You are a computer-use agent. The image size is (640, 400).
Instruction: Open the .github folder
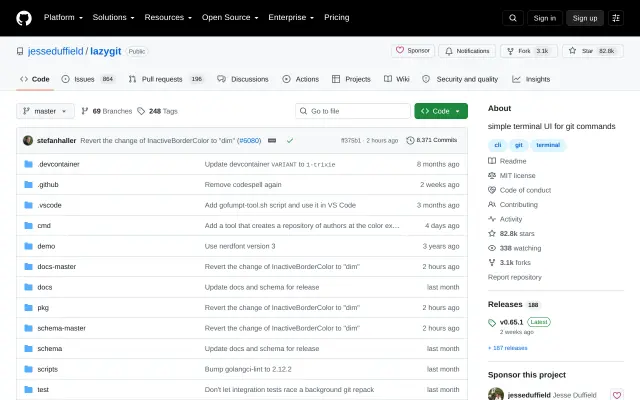pos(48,184)
